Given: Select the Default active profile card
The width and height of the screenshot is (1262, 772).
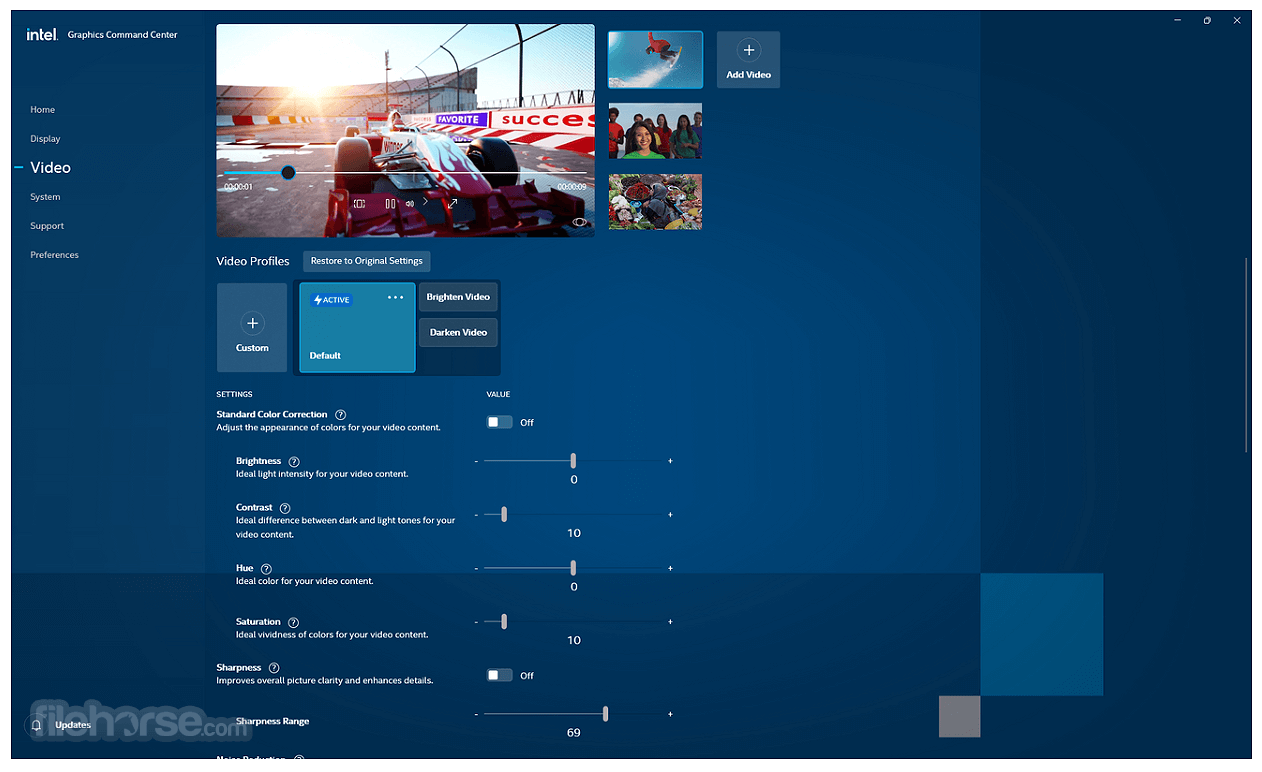Looking at the screenshot, I should (x=357, y=327).
